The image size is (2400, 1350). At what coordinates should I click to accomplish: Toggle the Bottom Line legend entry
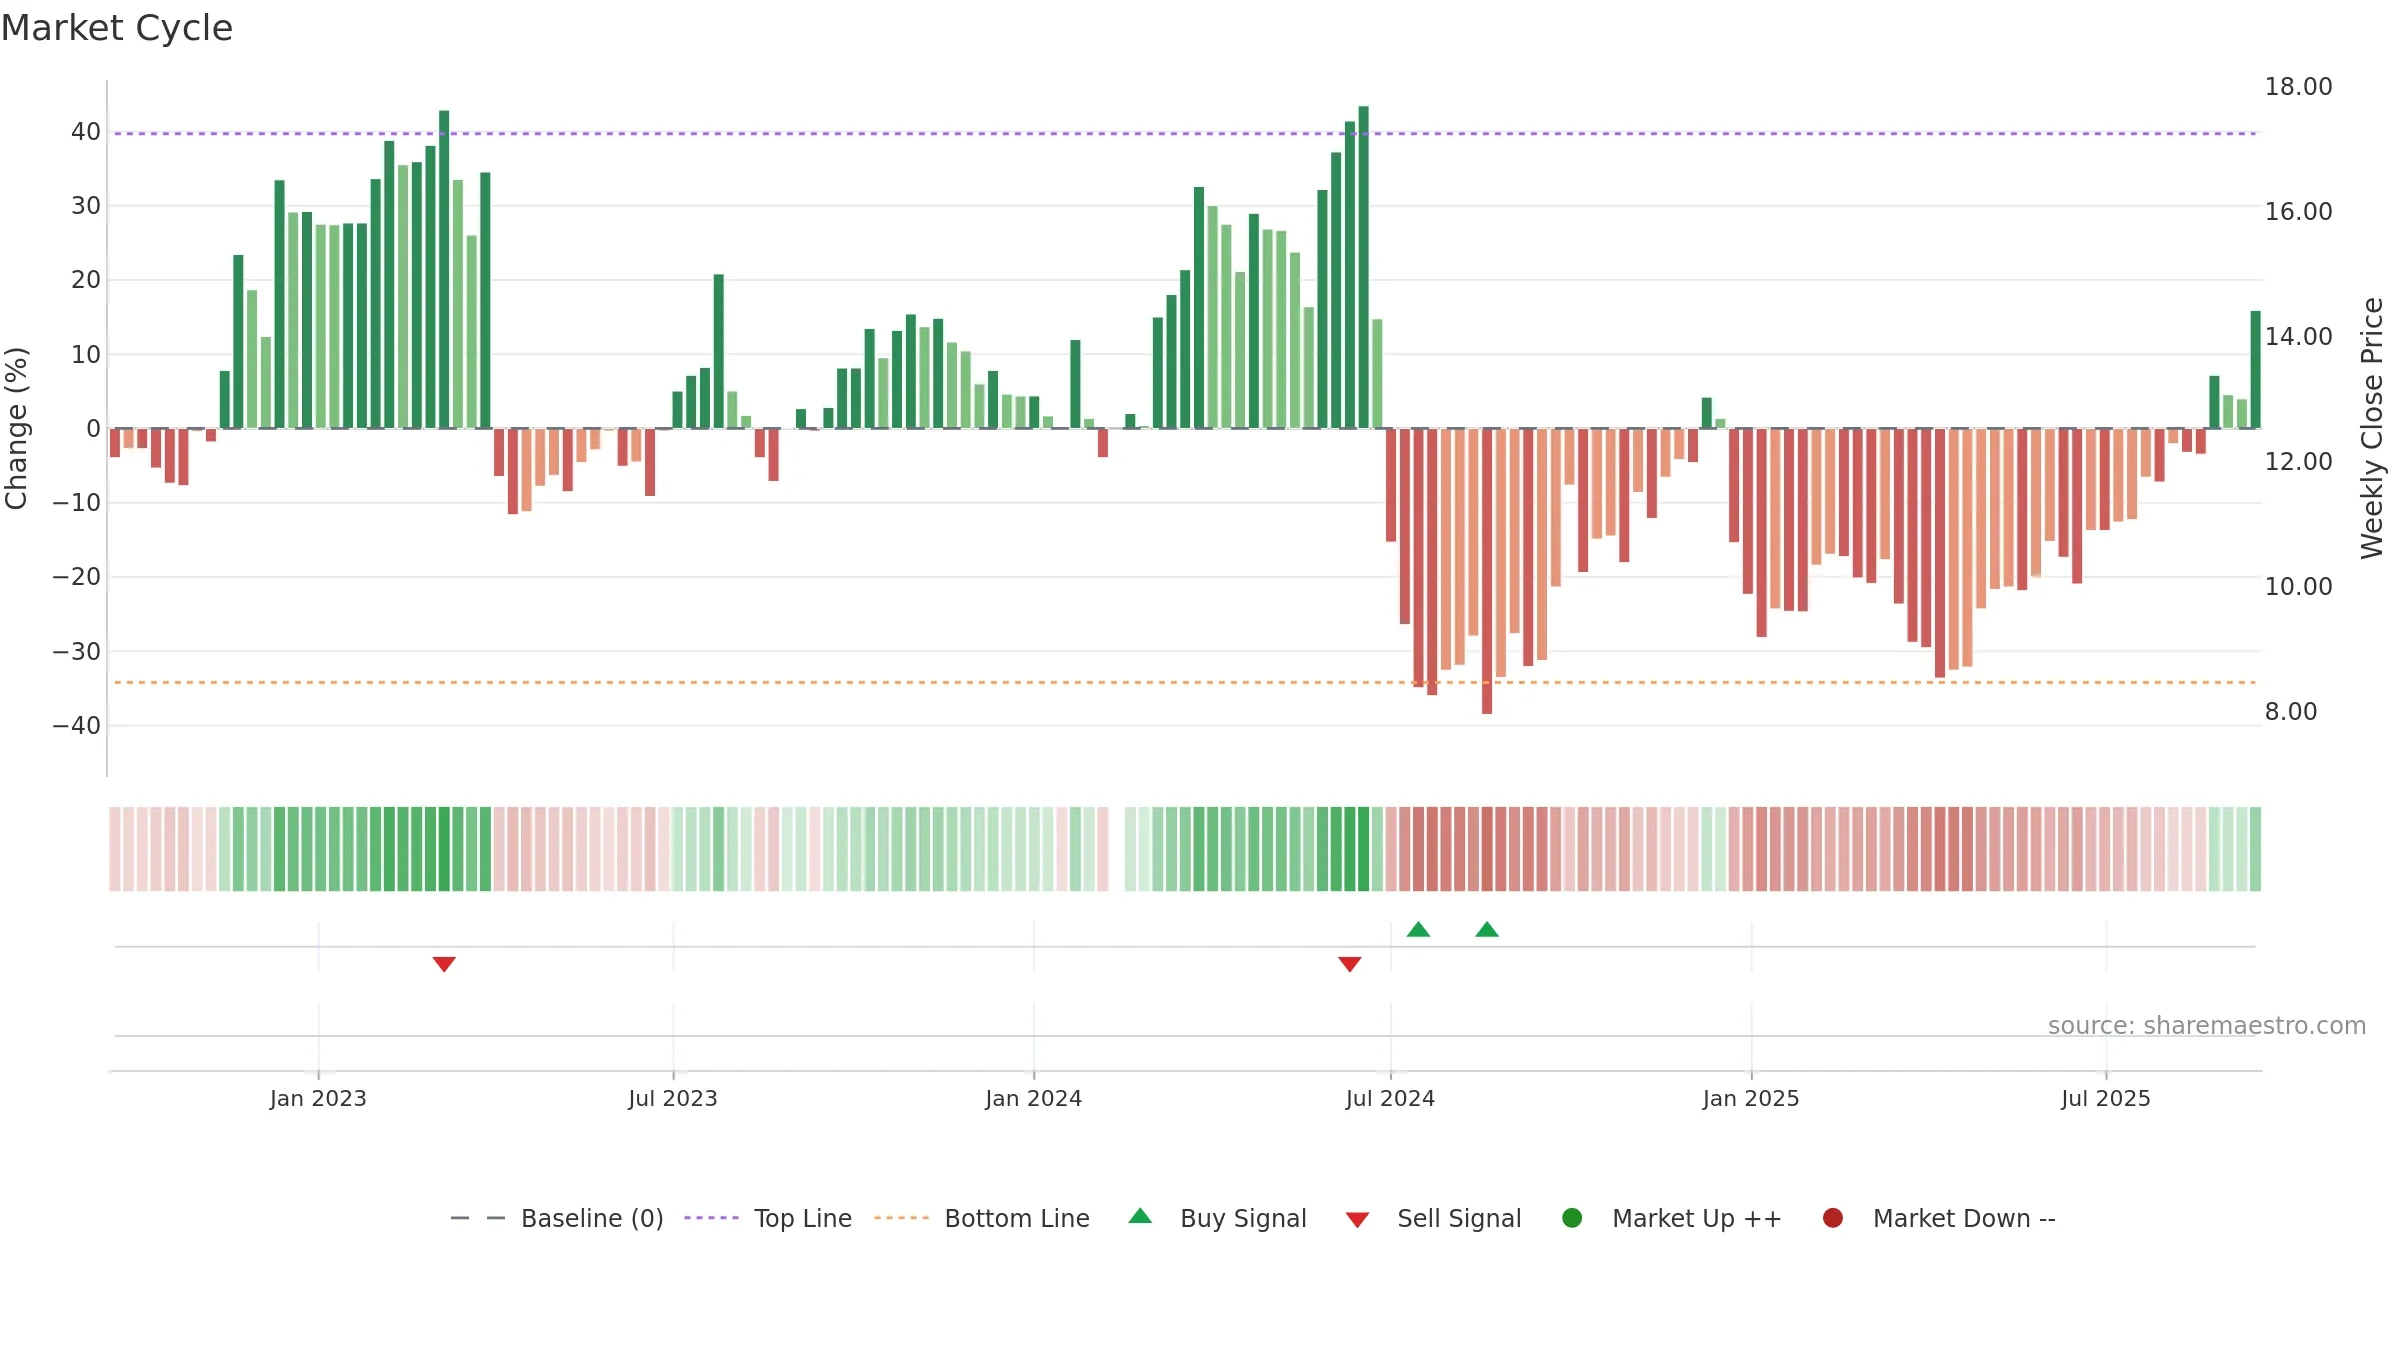[x=982, y=1218]
